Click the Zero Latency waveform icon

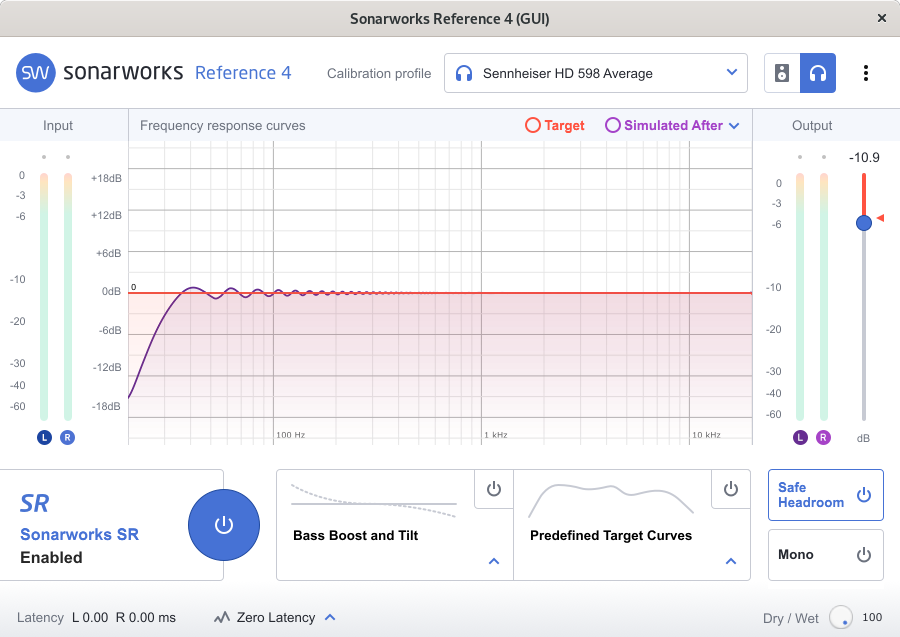point(222,617)
